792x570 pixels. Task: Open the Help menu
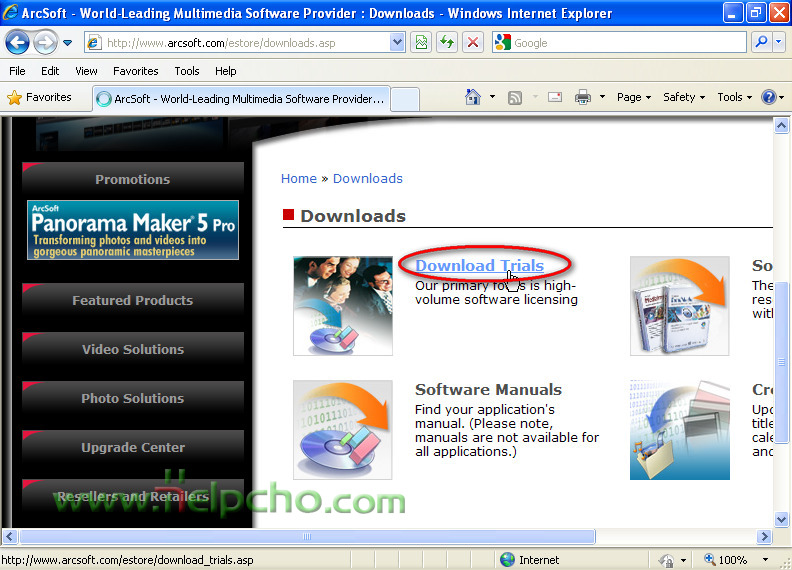pos(225,71)
